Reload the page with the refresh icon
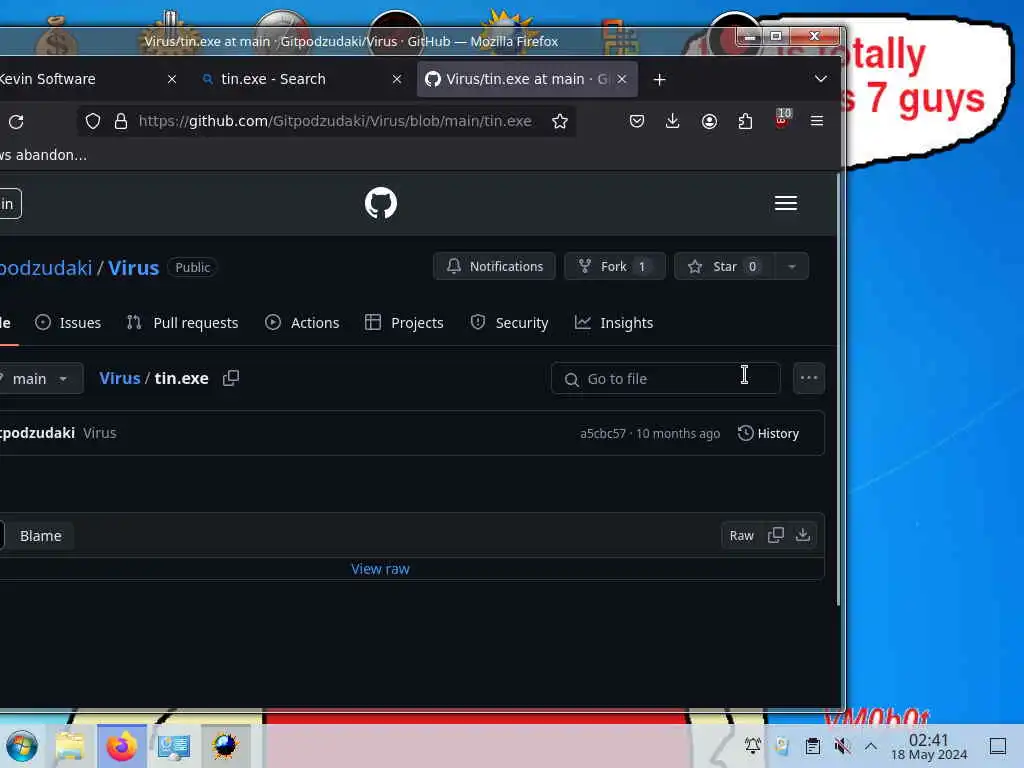Image resolution: width=1024 pixels, height=768 pixels. [x=16, y=121]
